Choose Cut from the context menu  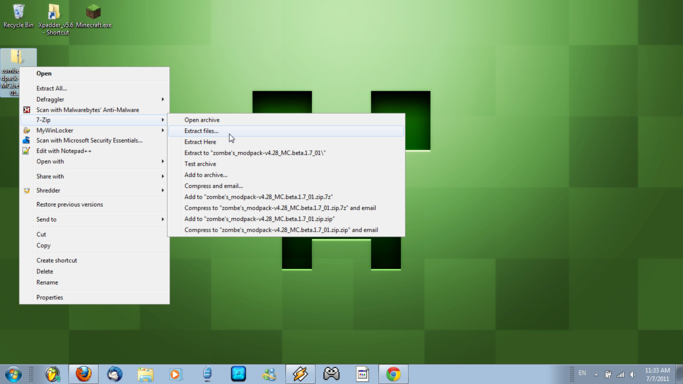95,234
